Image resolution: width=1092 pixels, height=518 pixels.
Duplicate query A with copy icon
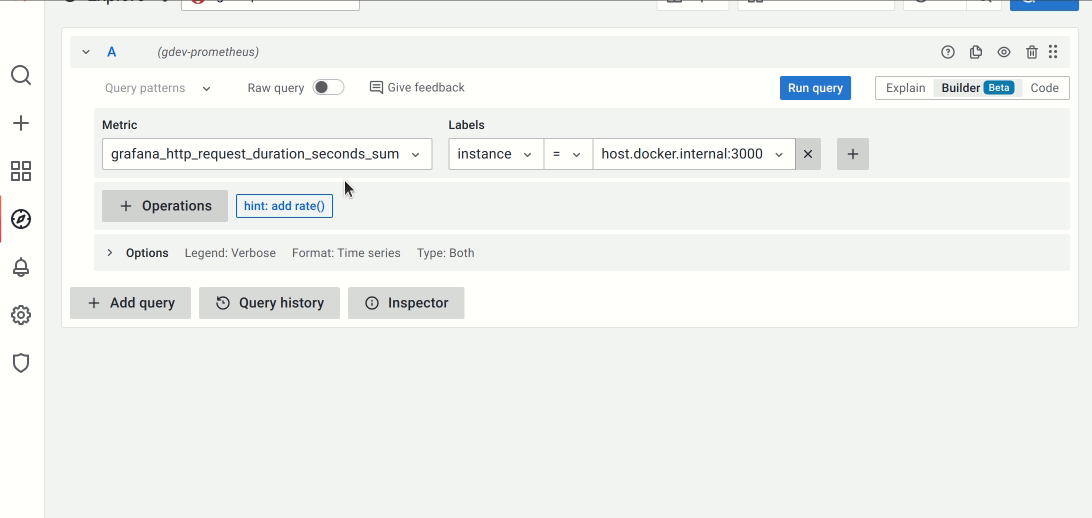point(976,52)
